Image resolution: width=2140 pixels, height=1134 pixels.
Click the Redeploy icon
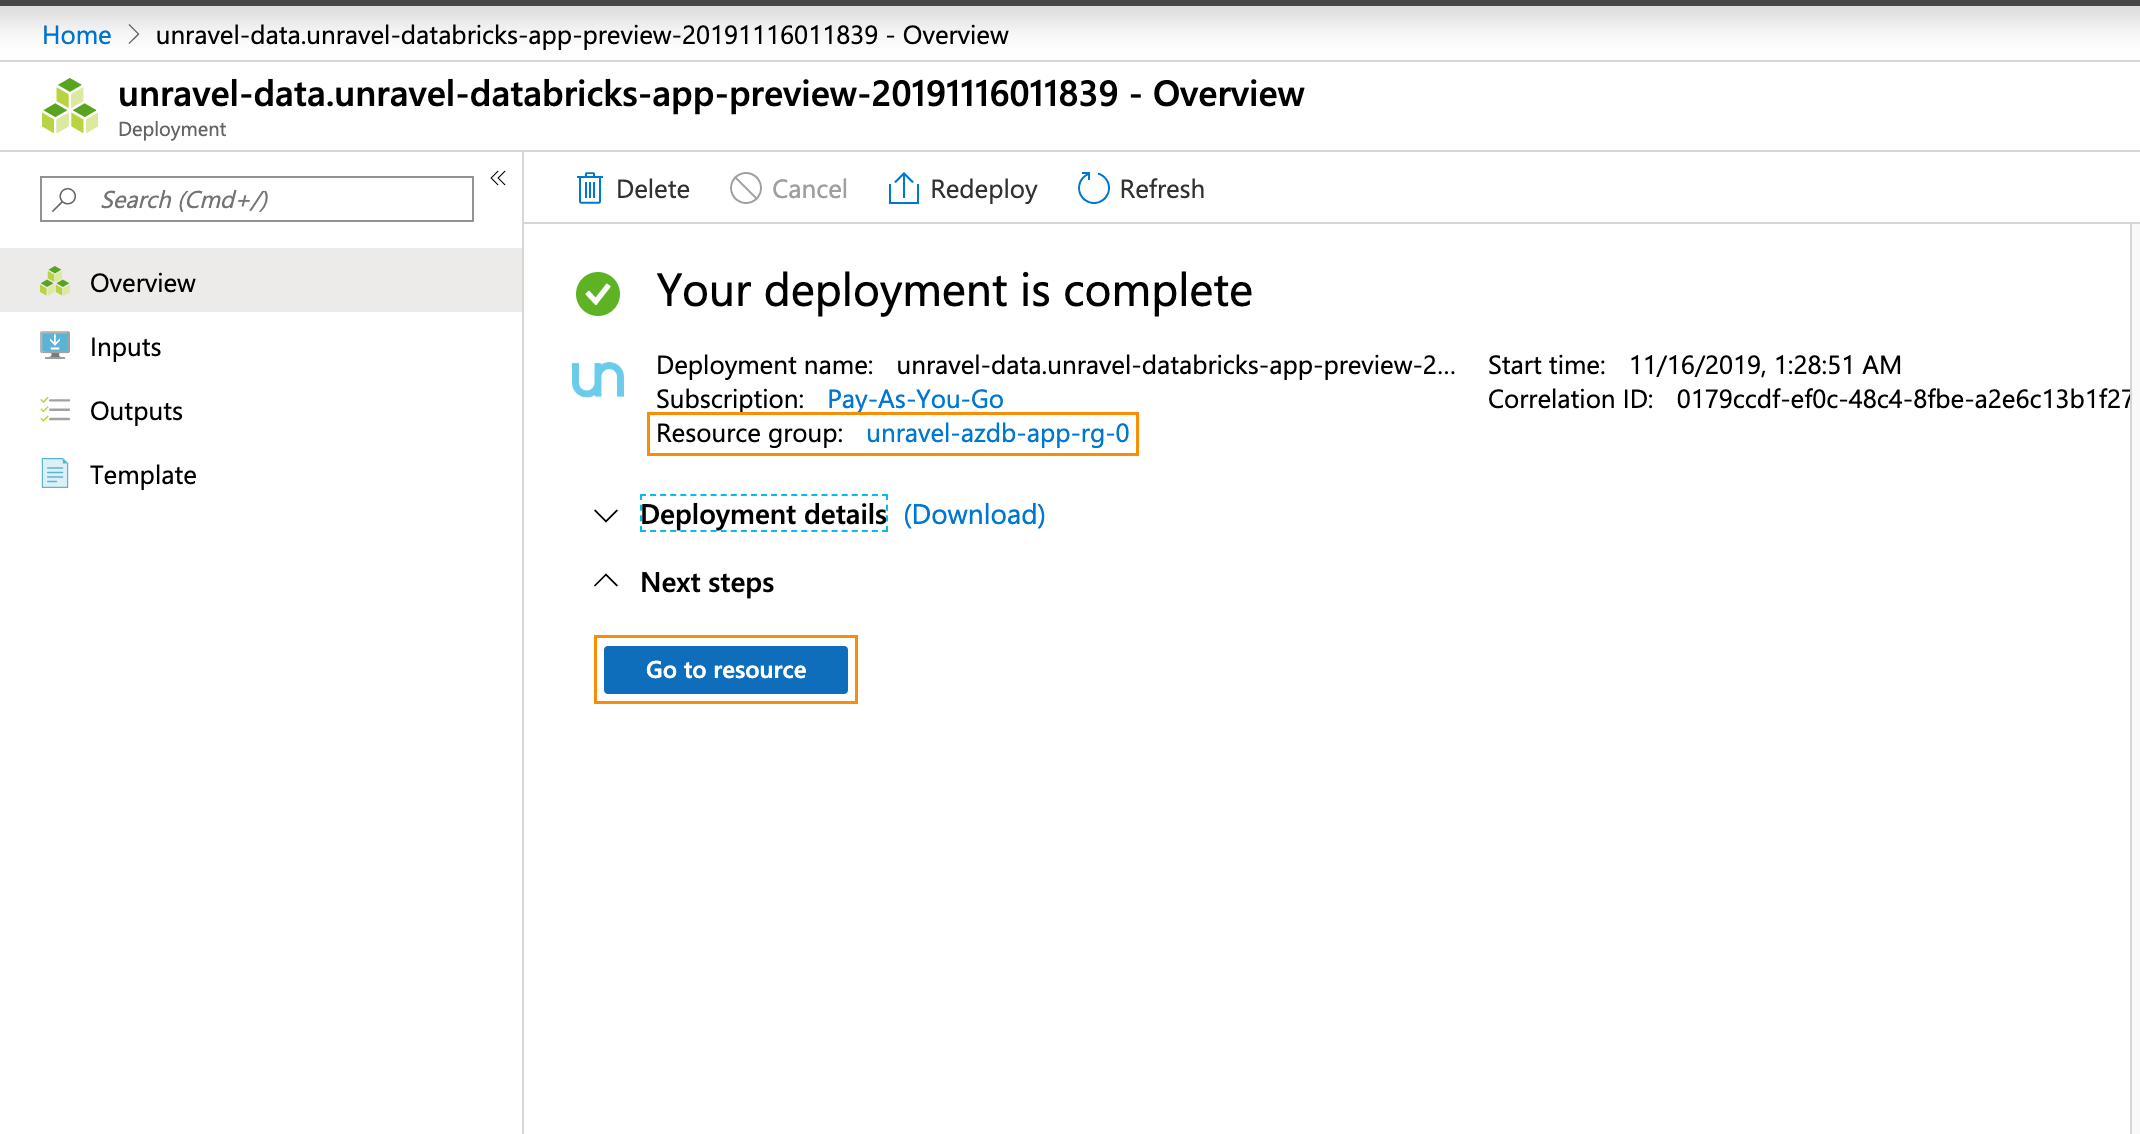[903, 188]
